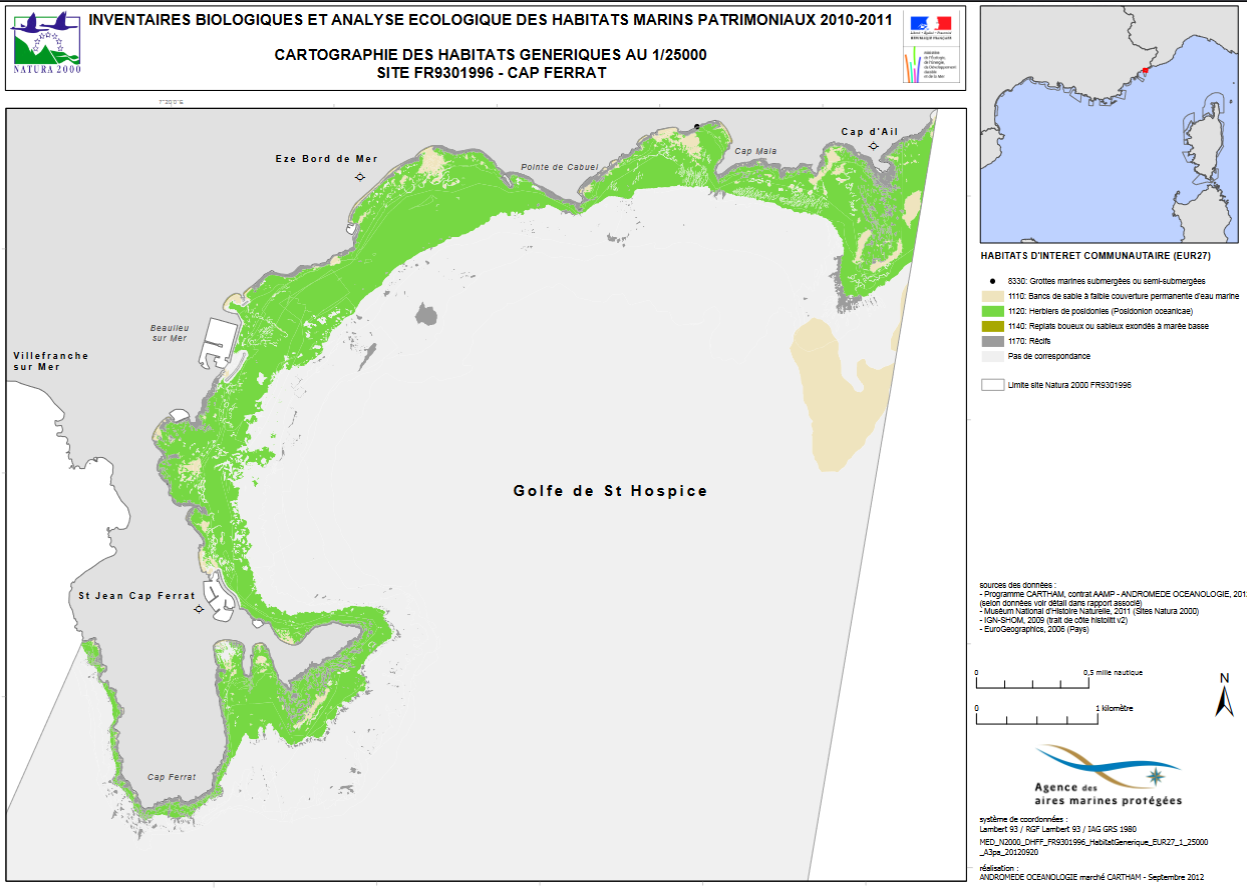
Task: Click the St Jean Cap Ferrat town marker
Action: pos(199,609)
